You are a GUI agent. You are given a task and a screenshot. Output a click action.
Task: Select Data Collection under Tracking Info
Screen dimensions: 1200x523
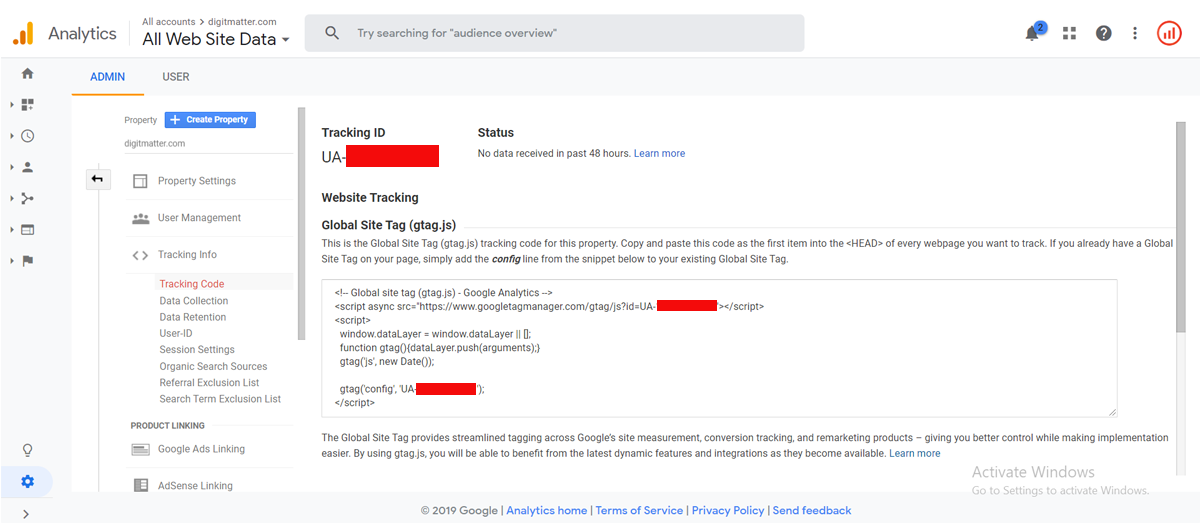coord(194,301)
